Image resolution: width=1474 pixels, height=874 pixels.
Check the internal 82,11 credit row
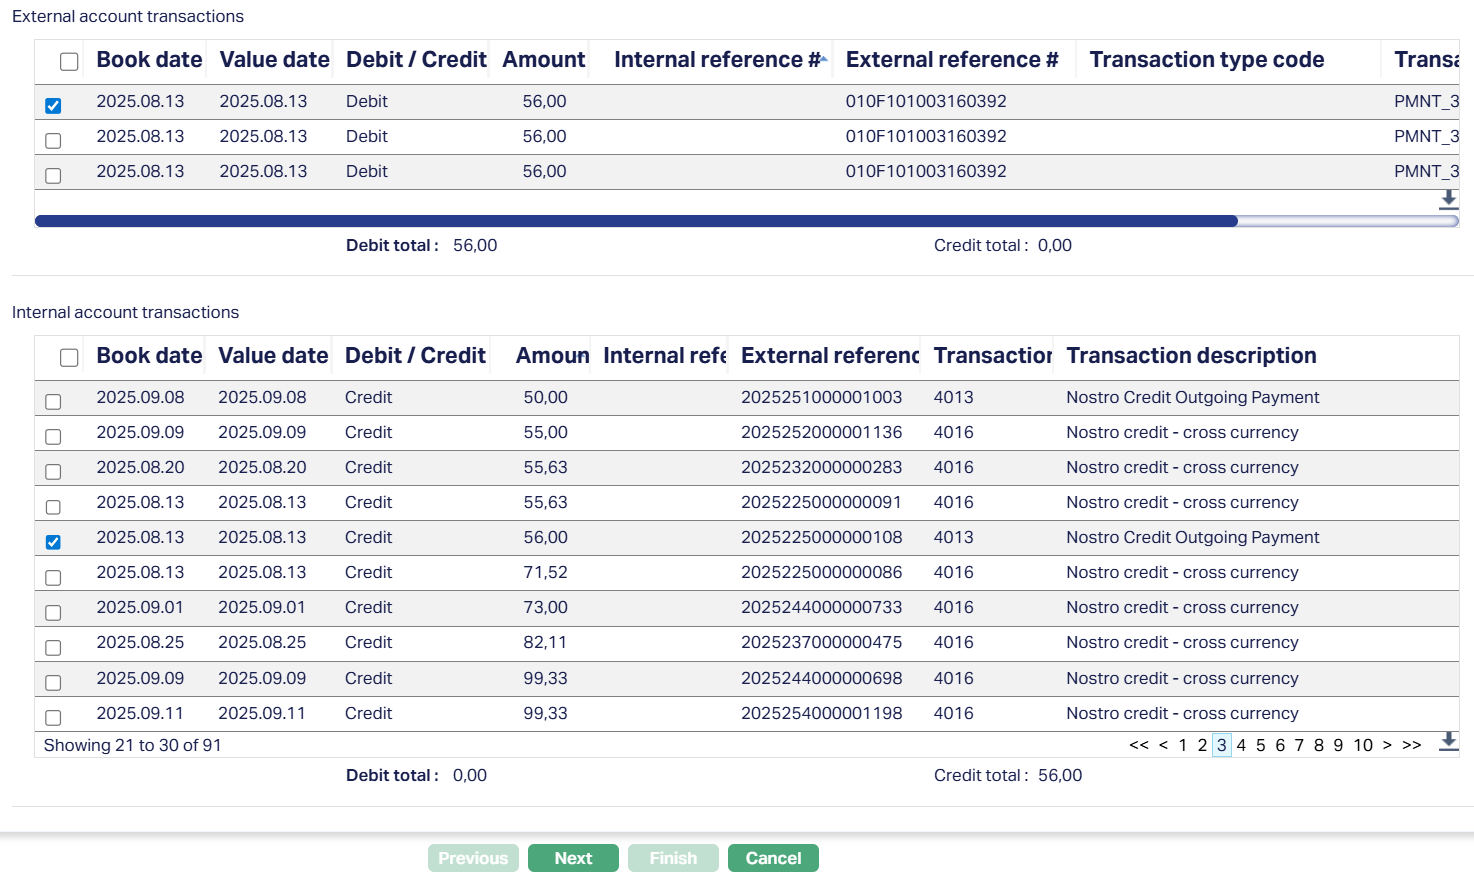tap(53, 648)
